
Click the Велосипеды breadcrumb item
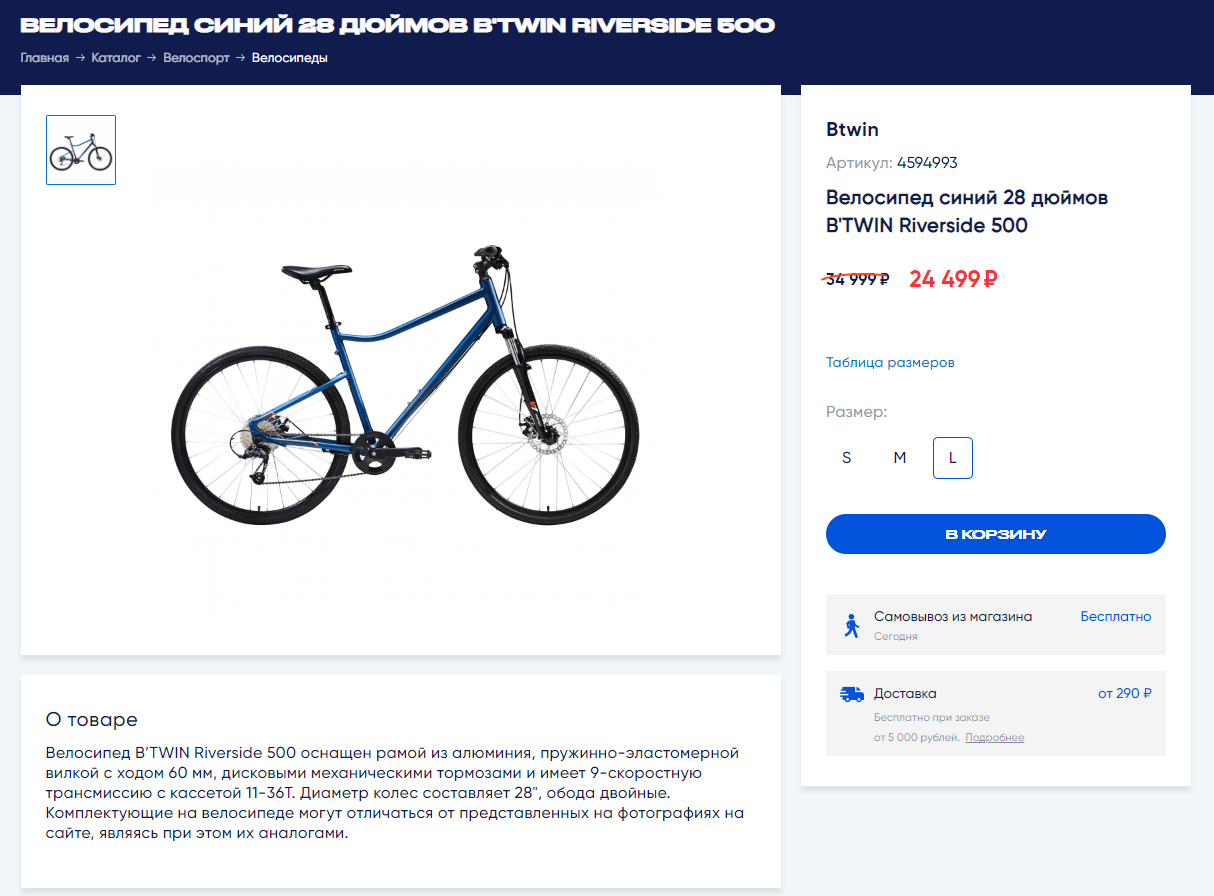click(x=290, y=58)
